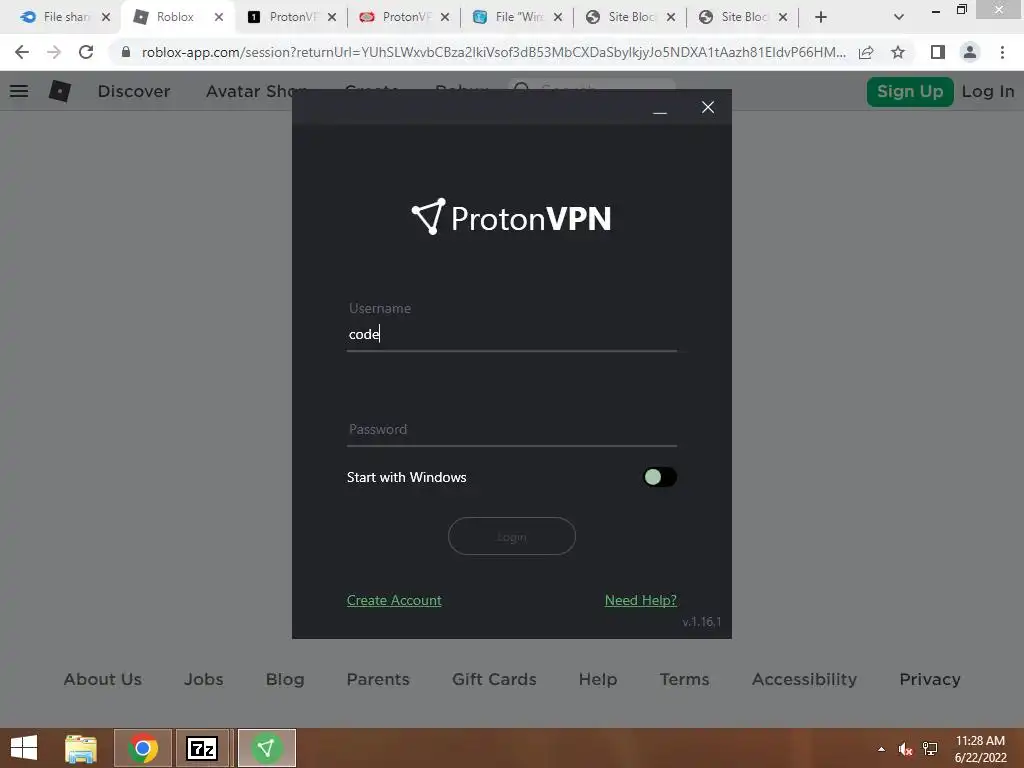Open the Need Help? link
1024x768 pixels.
(641, 600)
